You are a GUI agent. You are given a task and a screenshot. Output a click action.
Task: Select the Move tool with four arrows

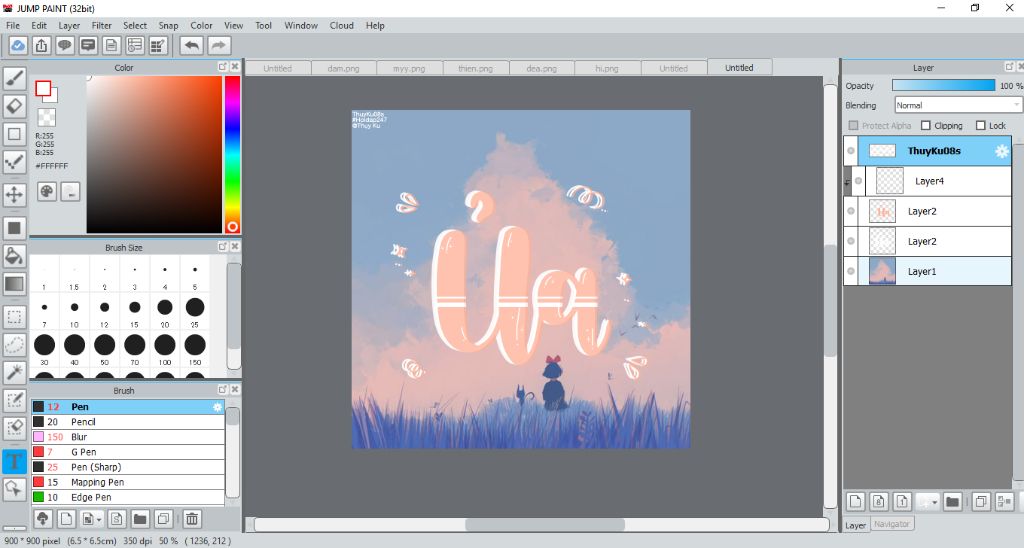[14, 194]
